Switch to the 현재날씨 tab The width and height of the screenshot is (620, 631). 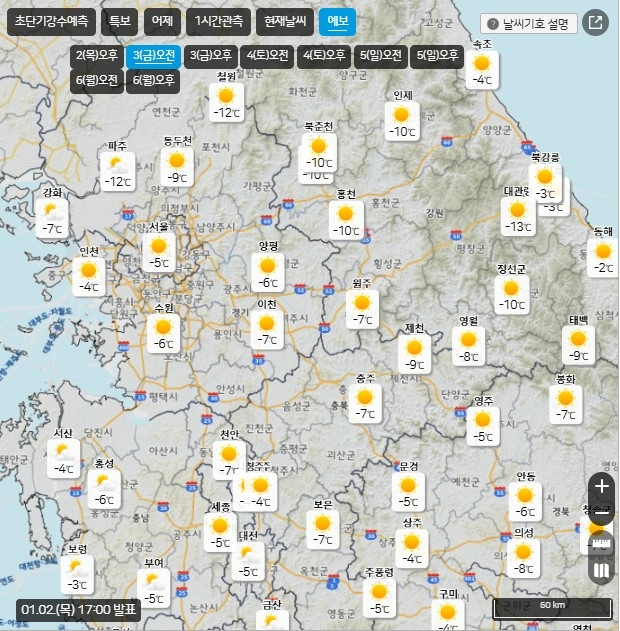[x=285, y=22]
